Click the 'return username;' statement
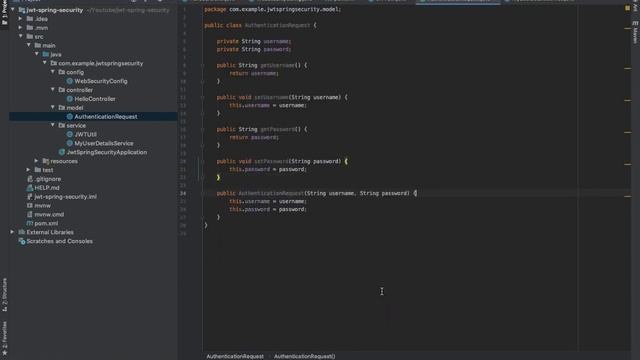 [x=253, y=73]
